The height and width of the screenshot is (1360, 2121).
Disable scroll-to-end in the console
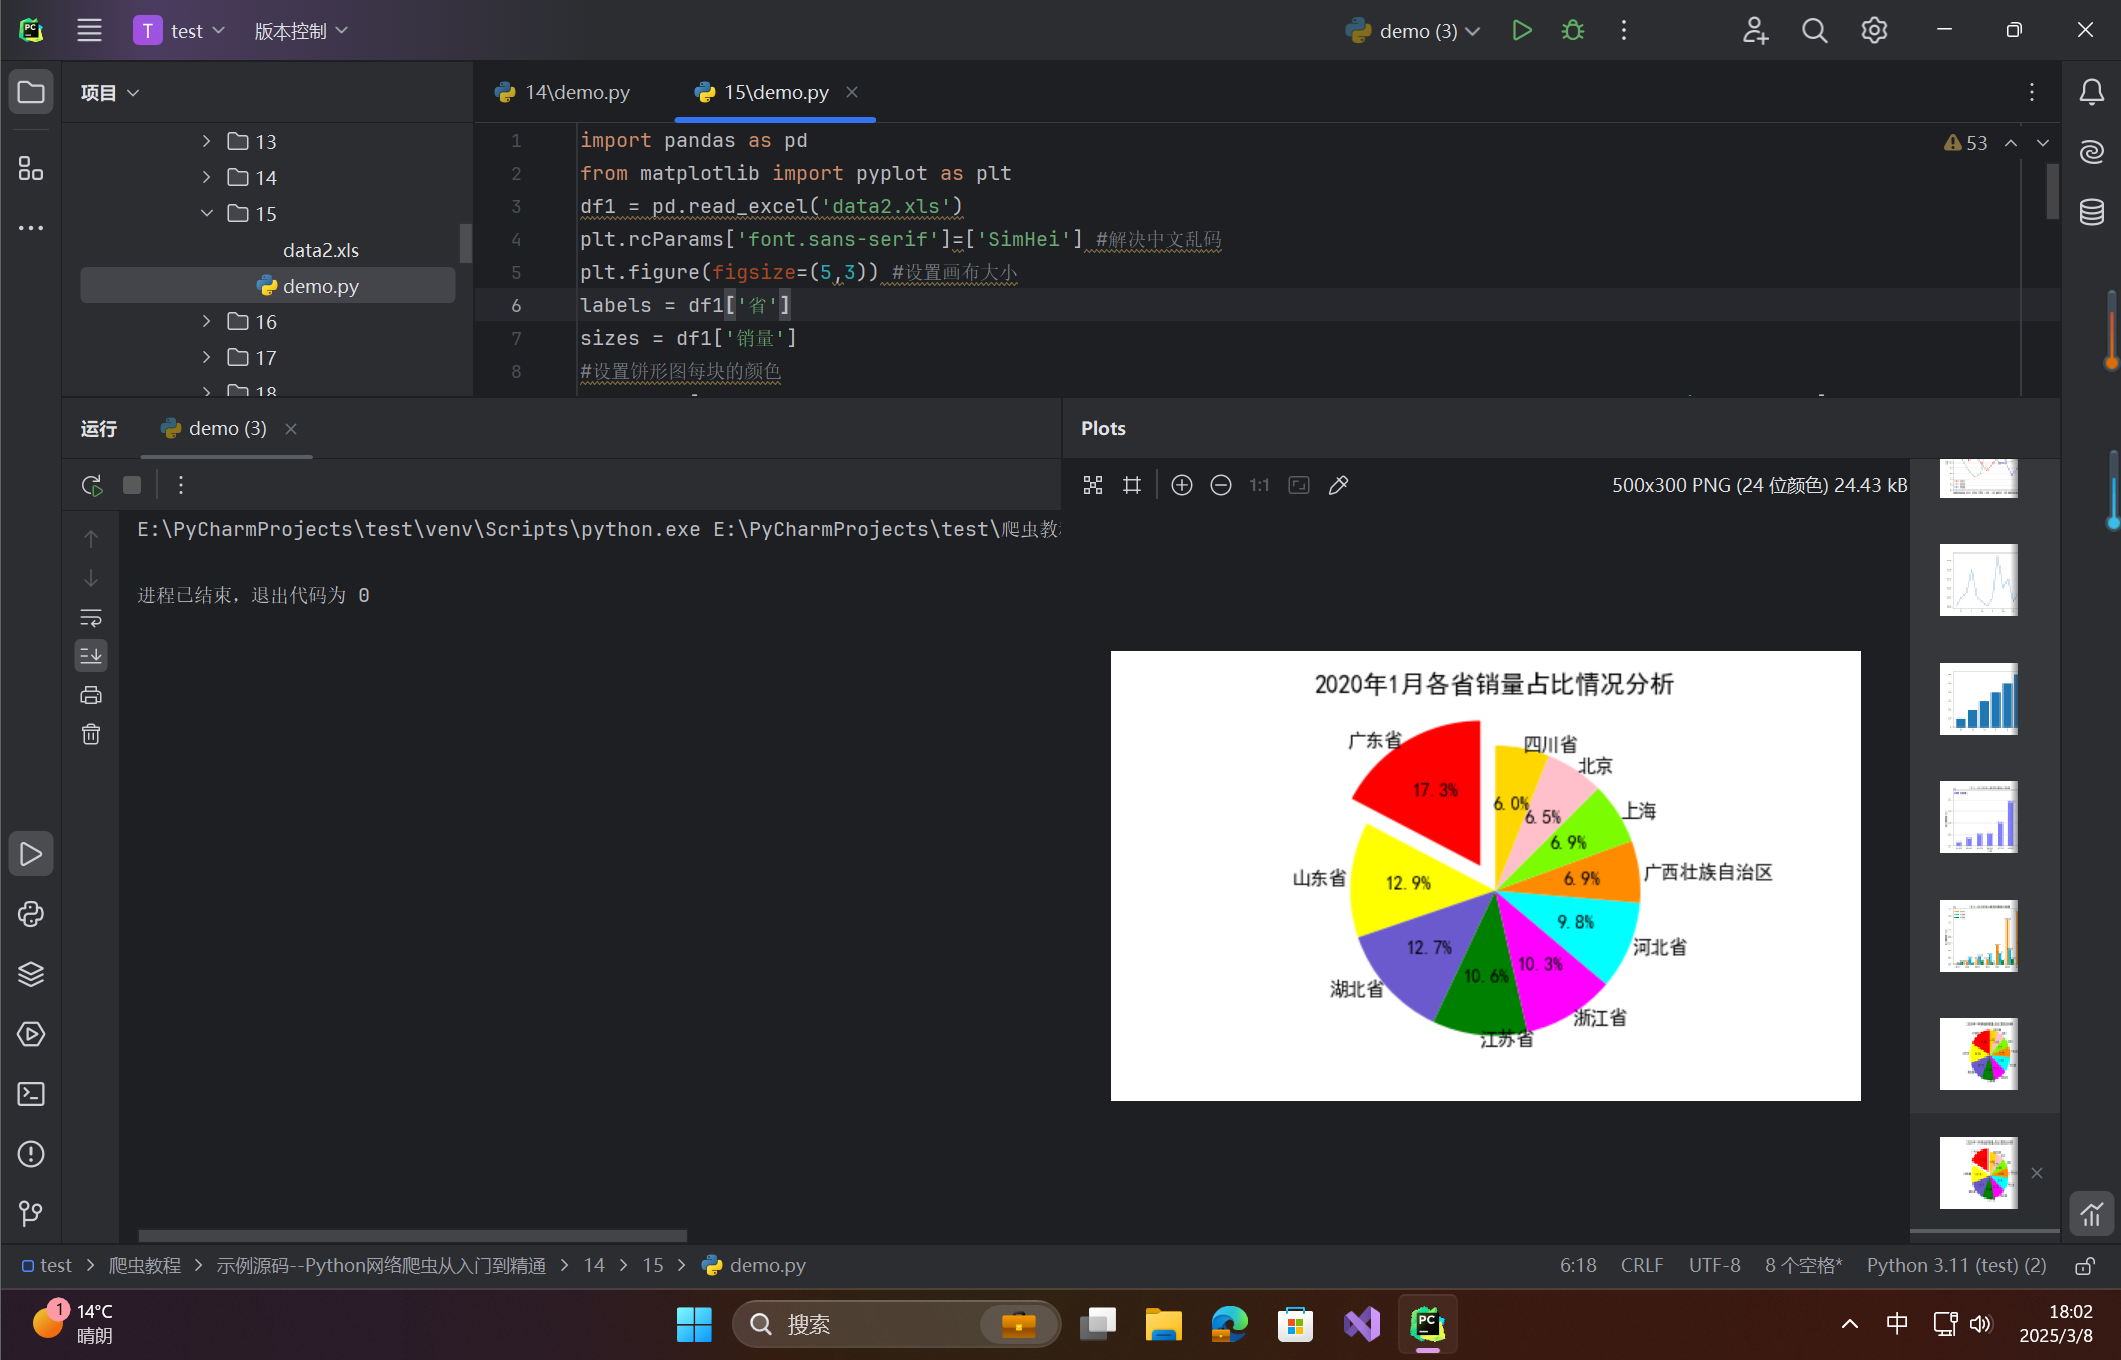point(91,656)
